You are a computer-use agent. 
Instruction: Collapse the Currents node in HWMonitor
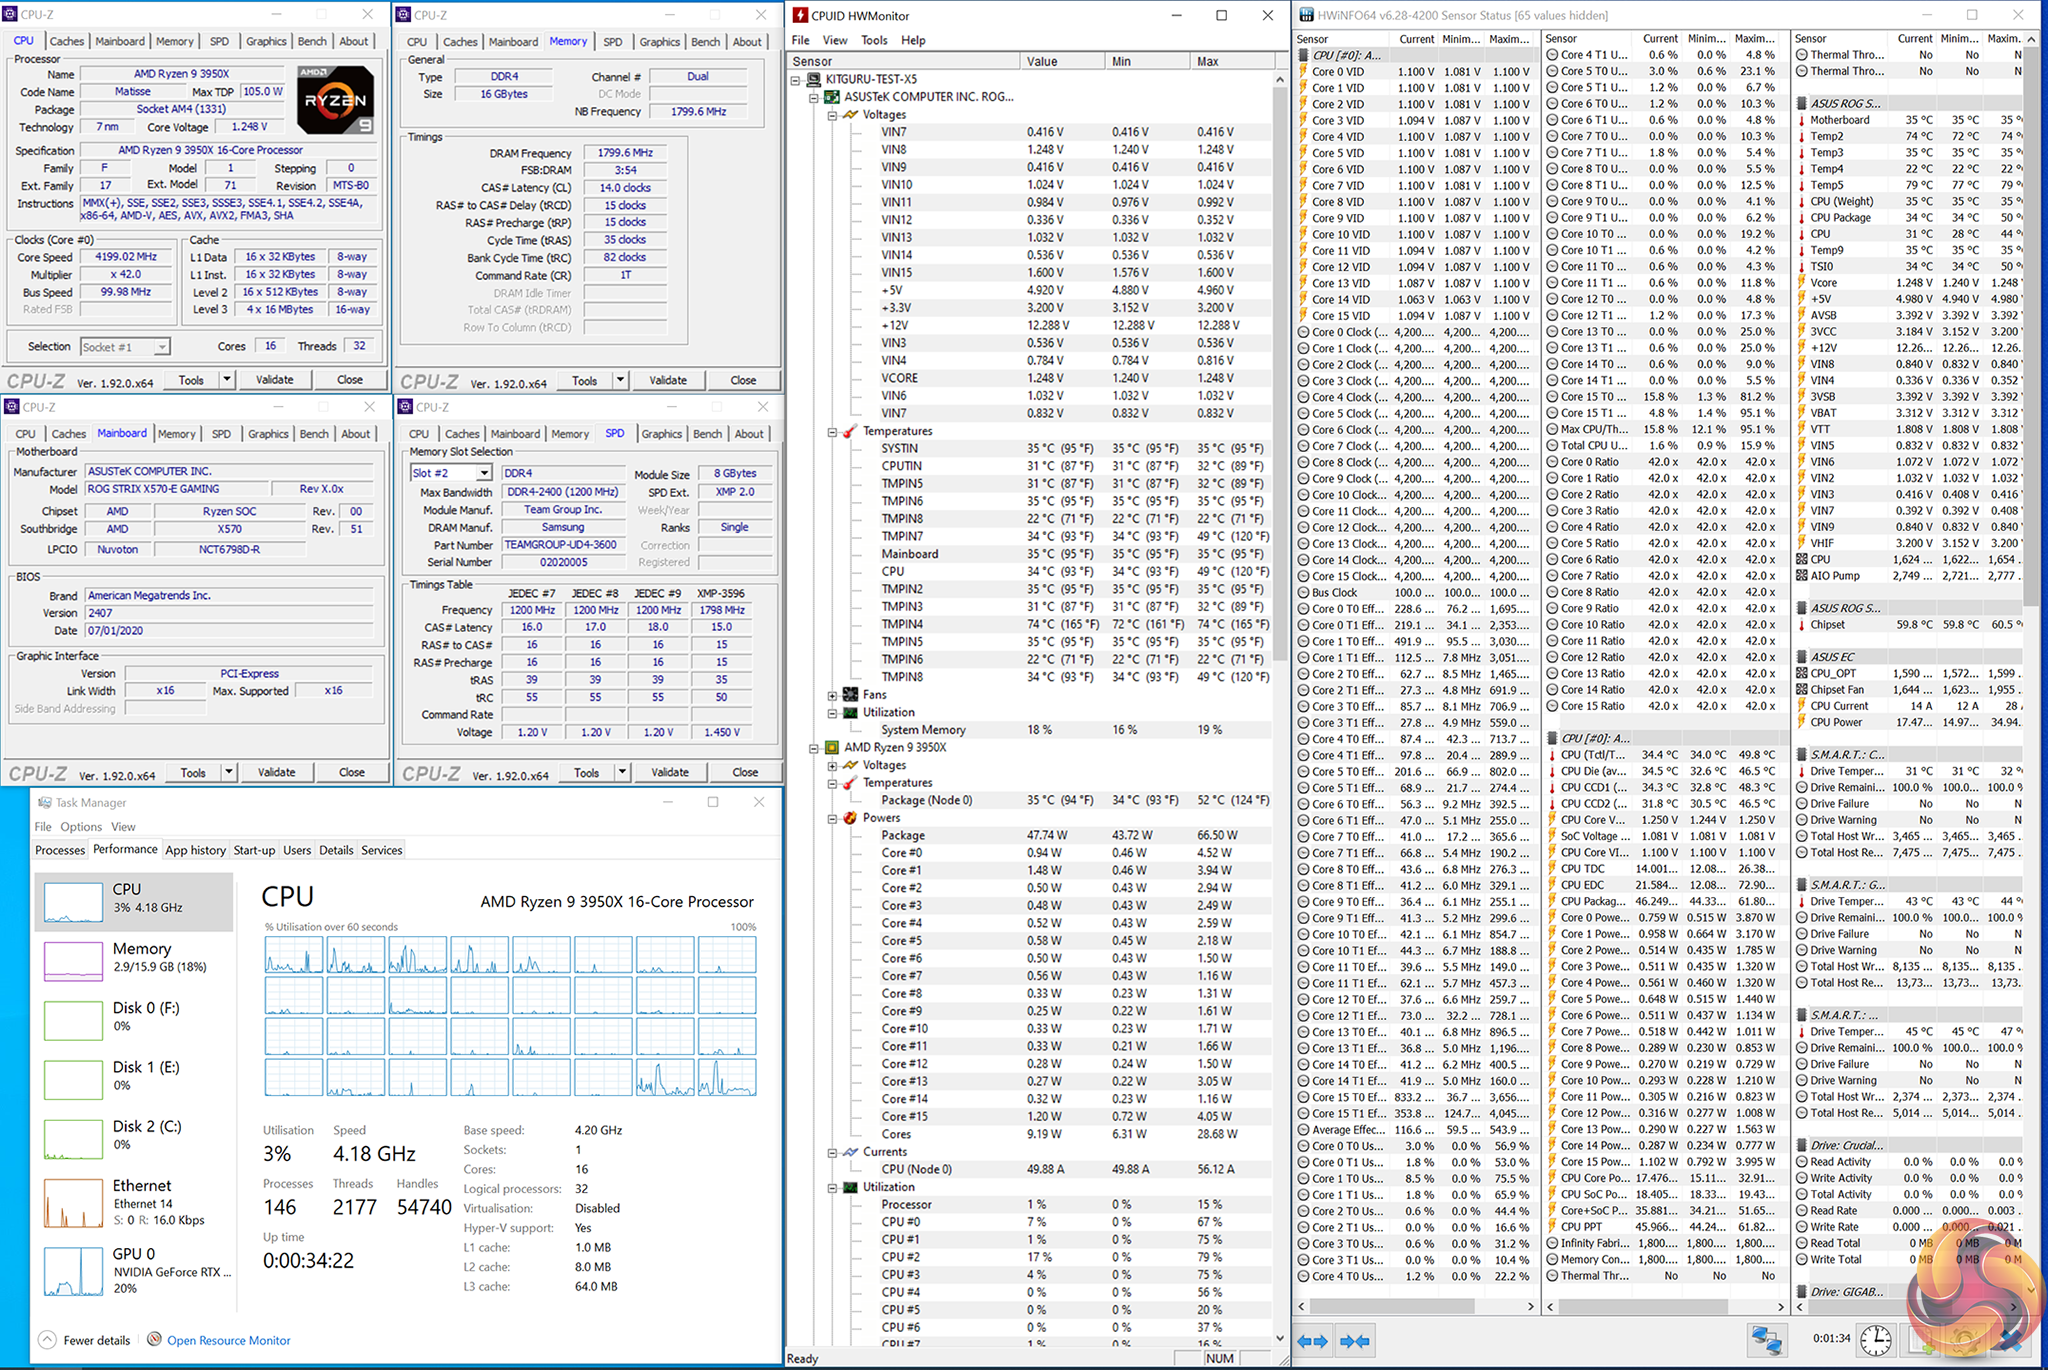click(832, 1152)
